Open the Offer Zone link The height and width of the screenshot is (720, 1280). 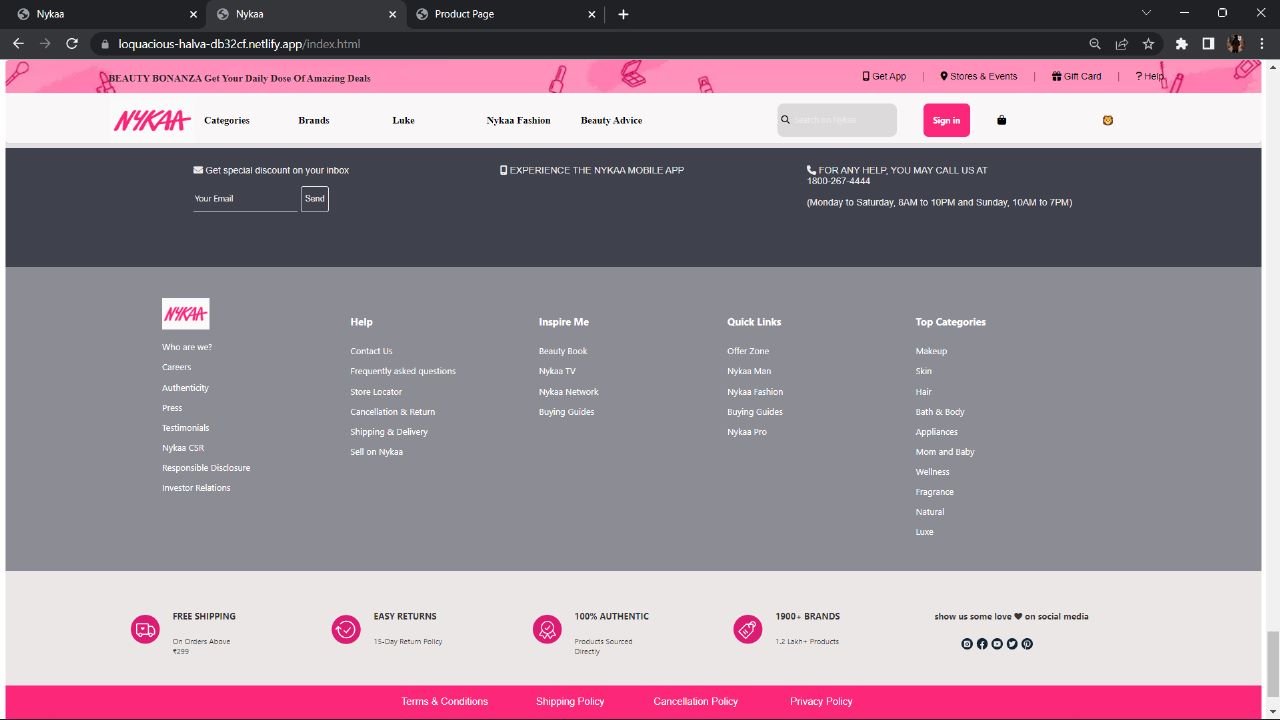[x=748, y=351]
